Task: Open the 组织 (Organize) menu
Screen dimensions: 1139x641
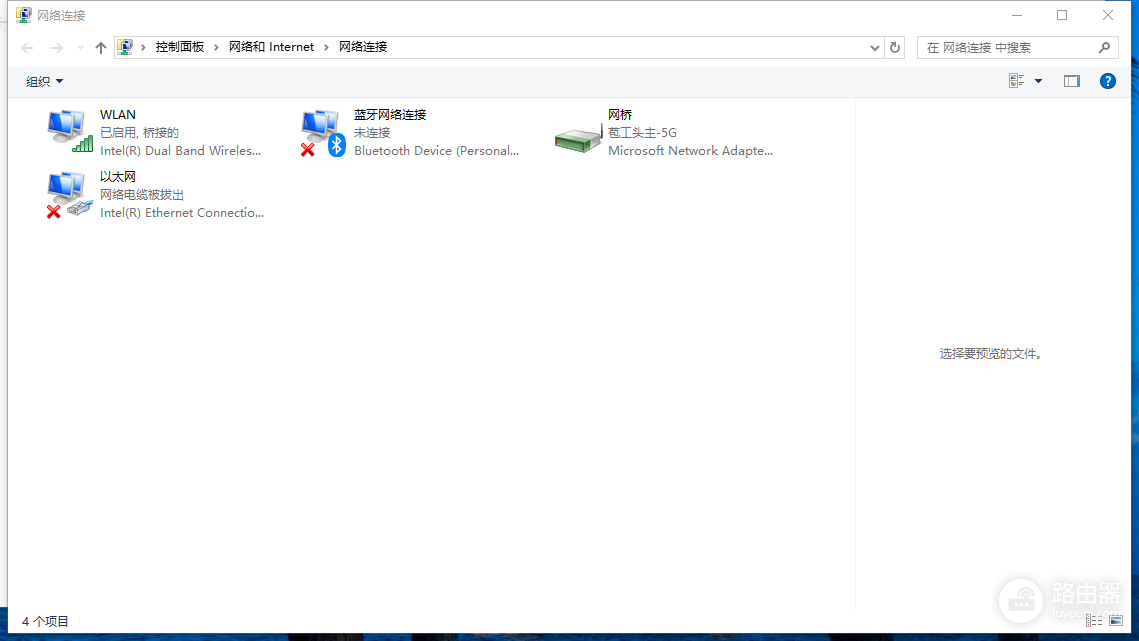Action: 44,81
